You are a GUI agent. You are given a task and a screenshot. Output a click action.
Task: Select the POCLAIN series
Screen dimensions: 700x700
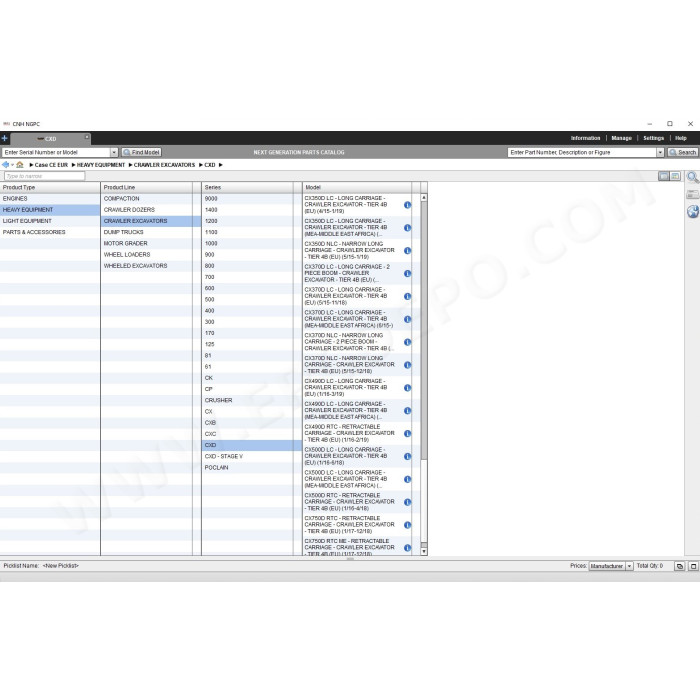(252, 467)
